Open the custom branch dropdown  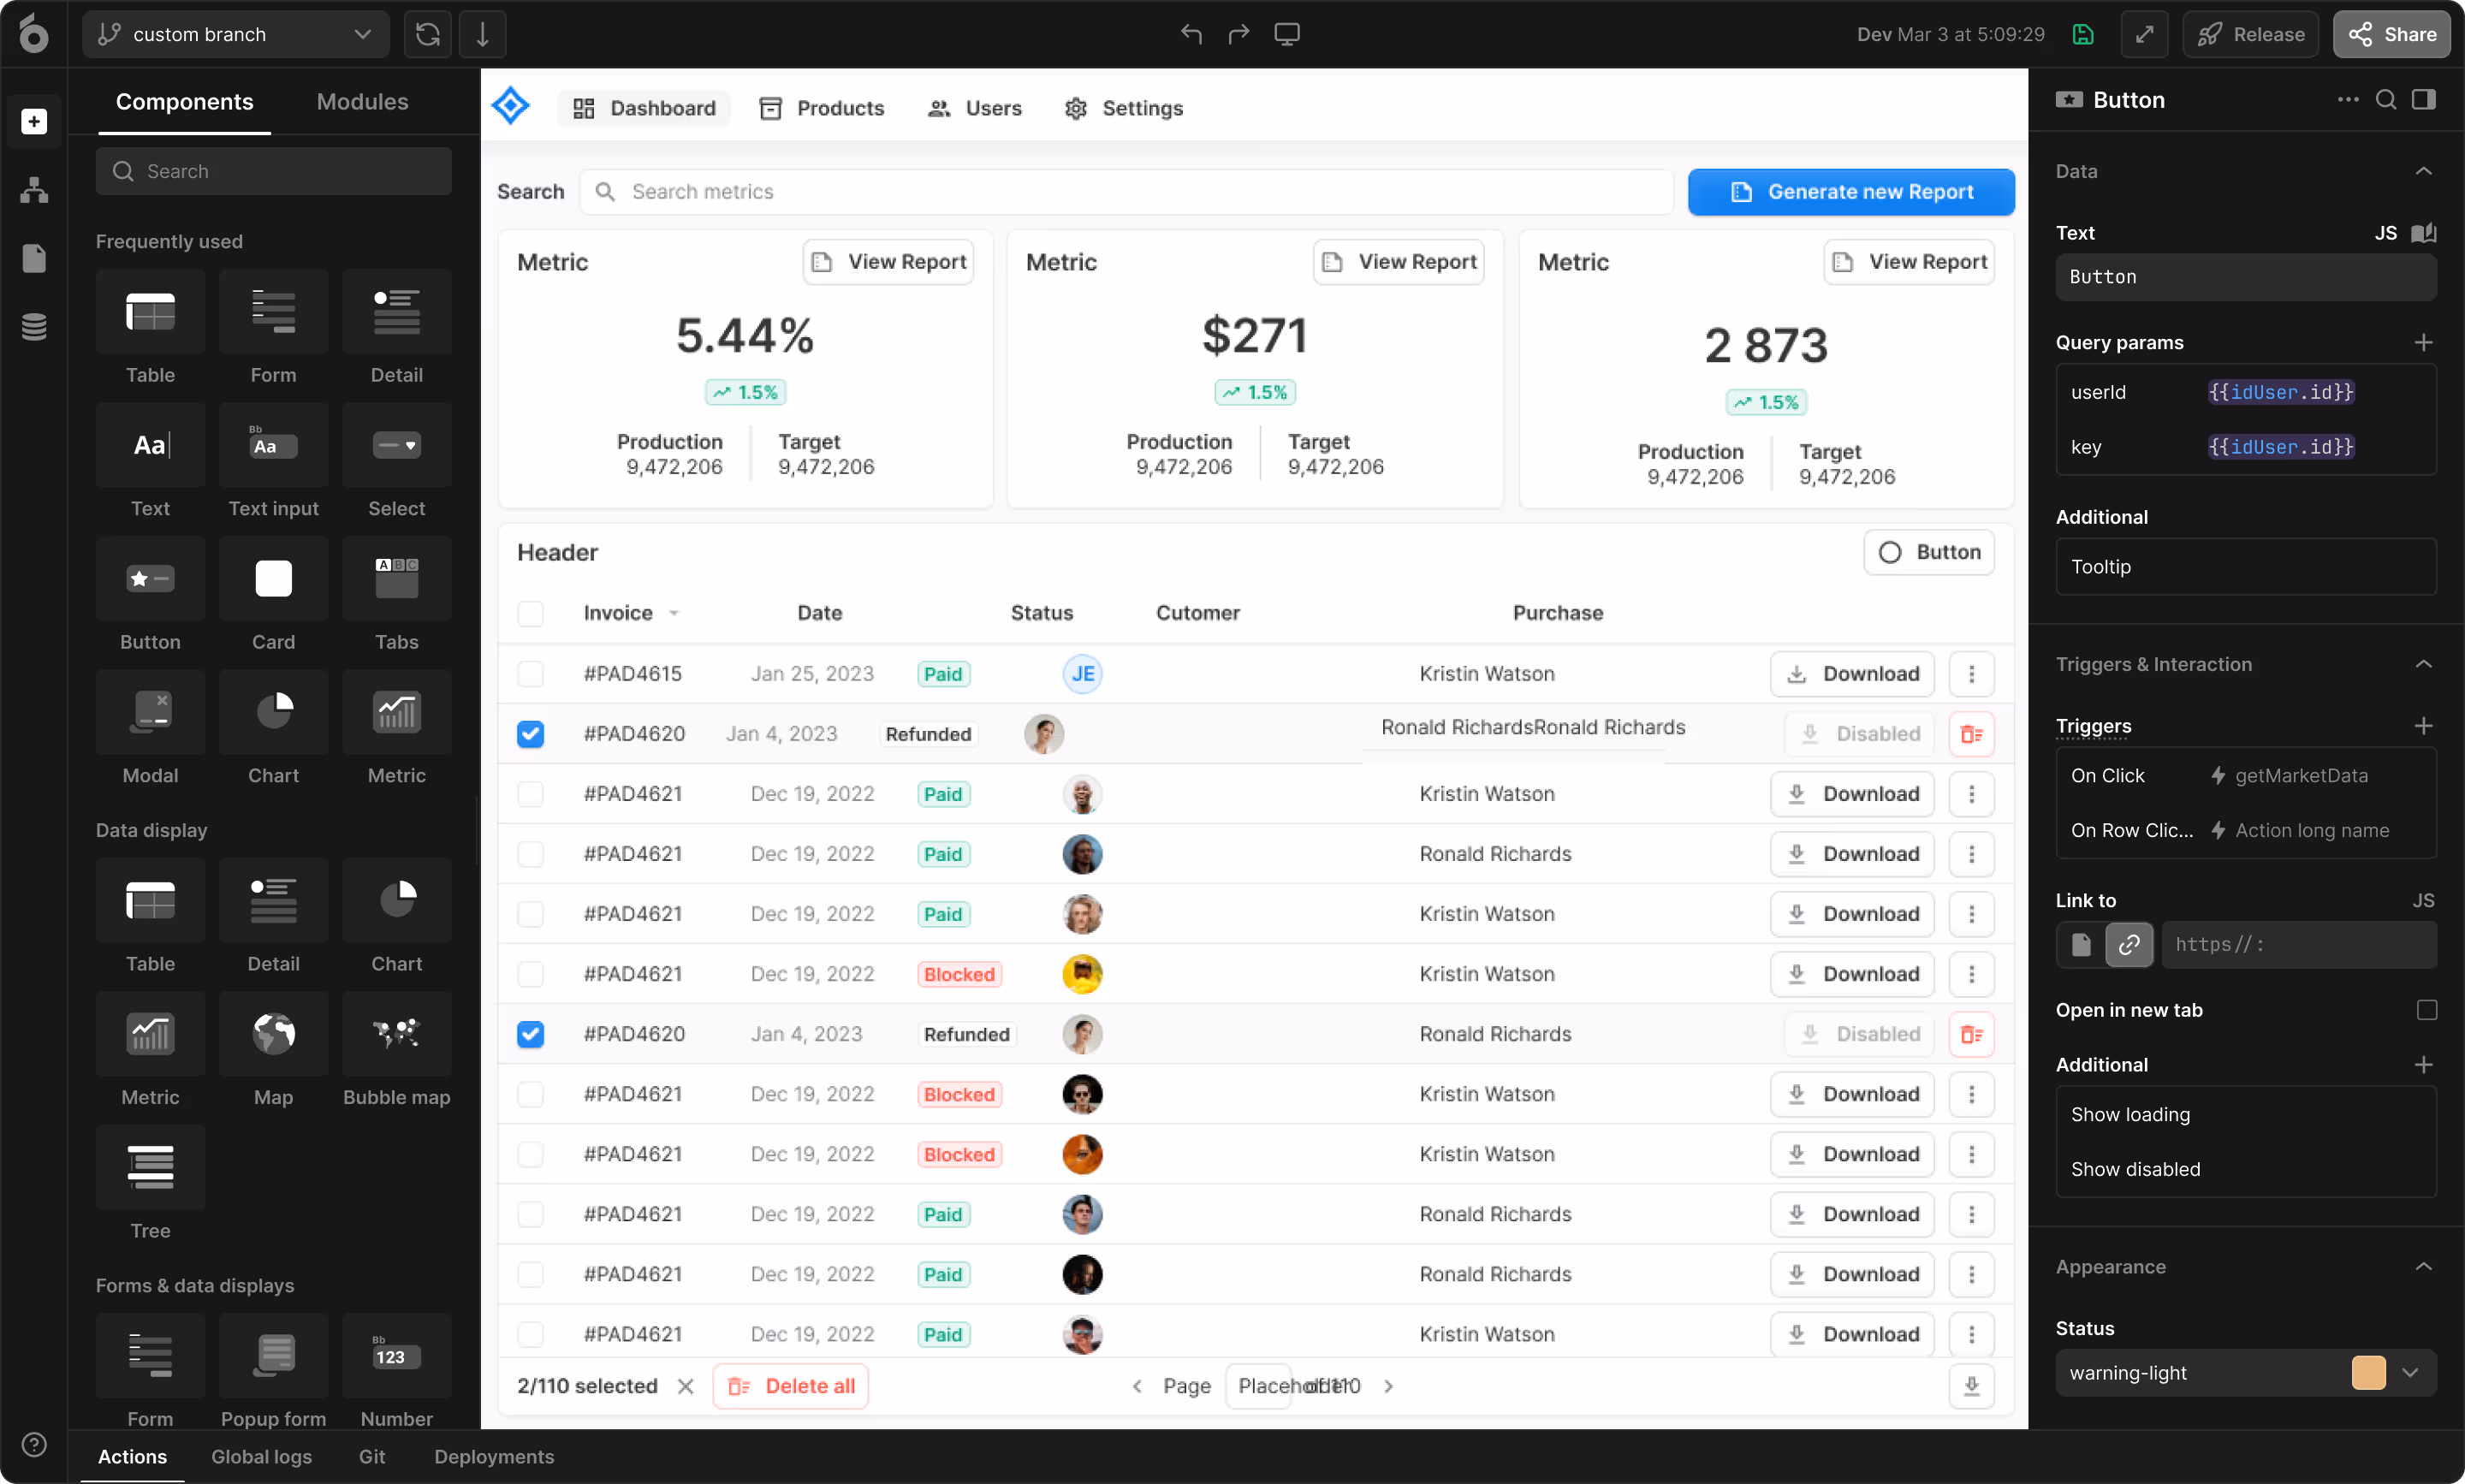click(x=236, y=34)
